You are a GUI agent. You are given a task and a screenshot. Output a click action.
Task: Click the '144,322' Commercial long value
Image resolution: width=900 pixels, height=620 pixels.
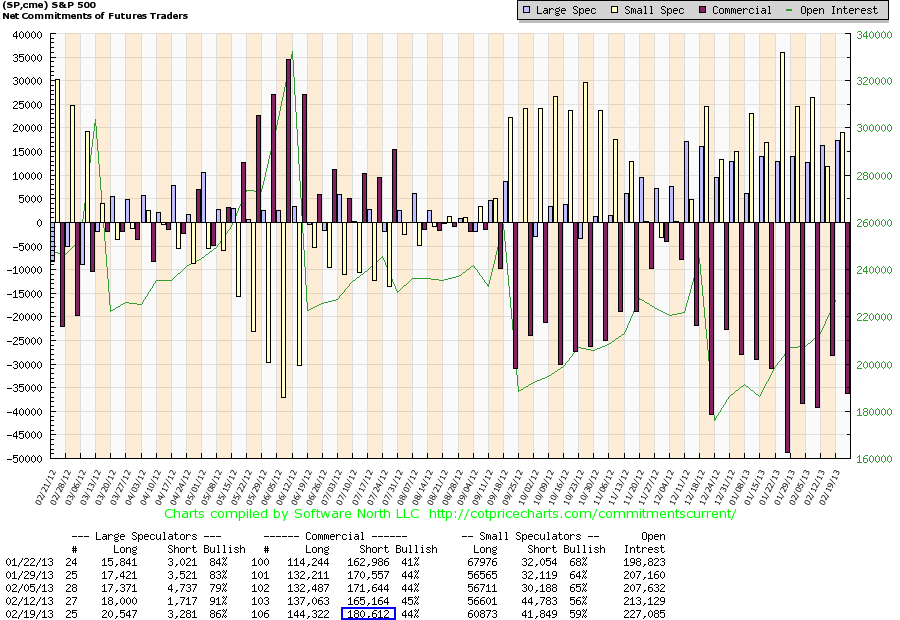click(308, 614)
